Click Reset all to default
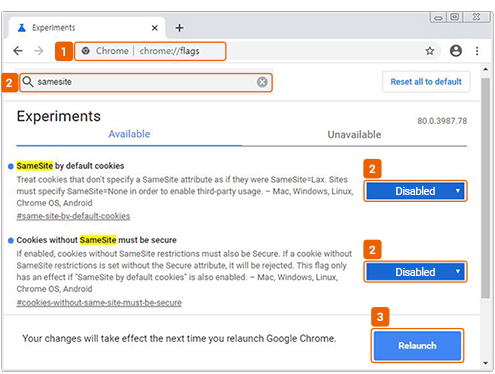 click(426, 82)
